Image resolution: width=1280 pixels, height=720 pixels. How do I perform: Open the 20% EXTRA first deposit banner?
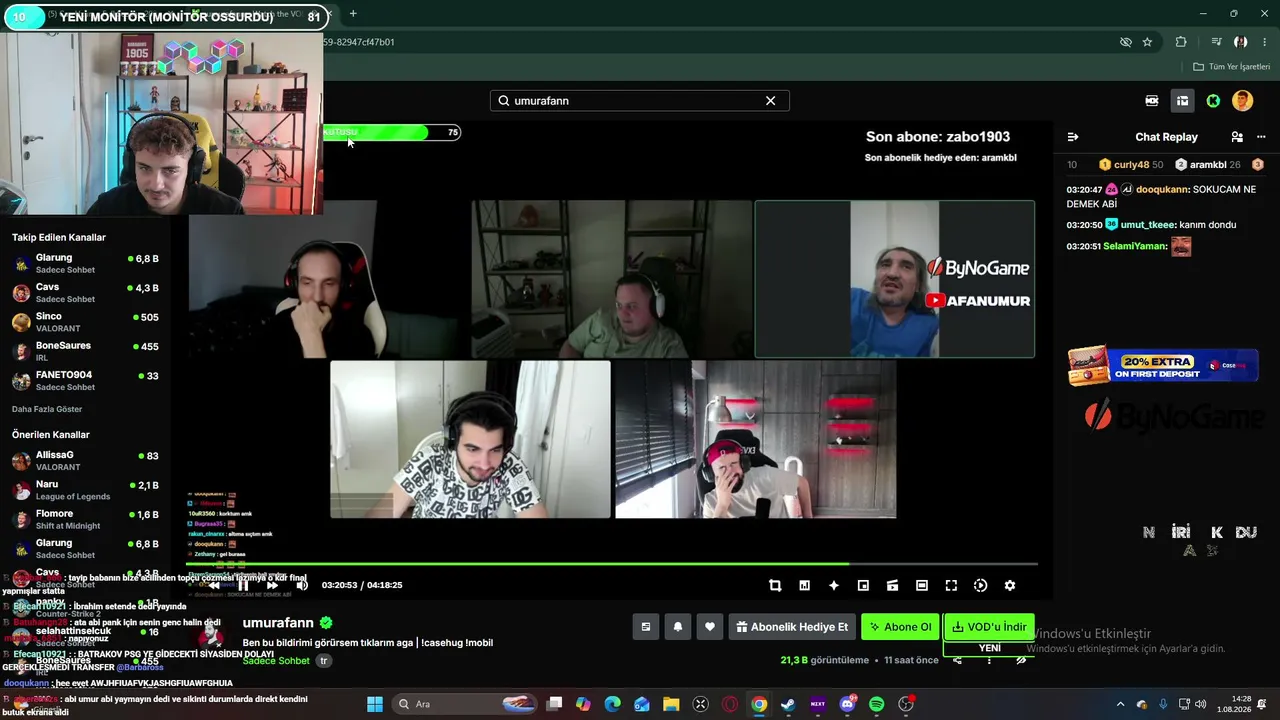[x=1163, y=366]
